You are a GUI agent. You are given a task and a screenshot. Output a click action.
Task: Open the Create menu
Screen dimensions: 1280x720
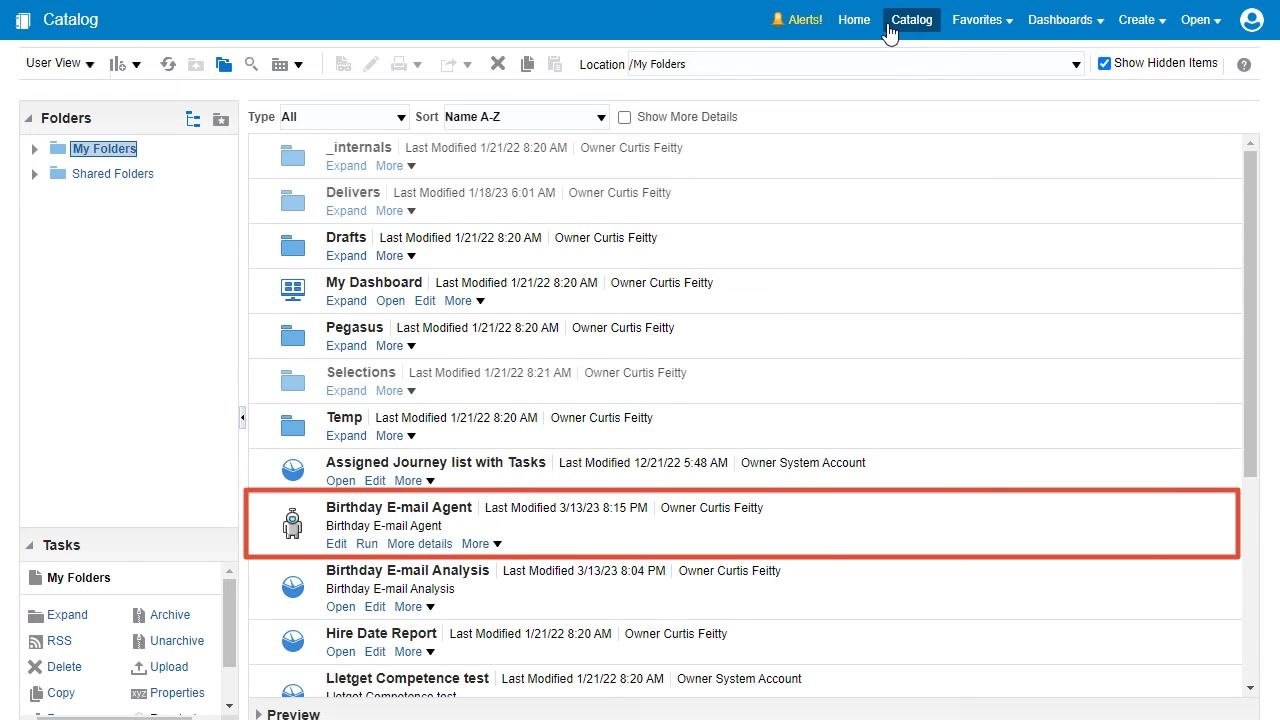(1142, 19)
